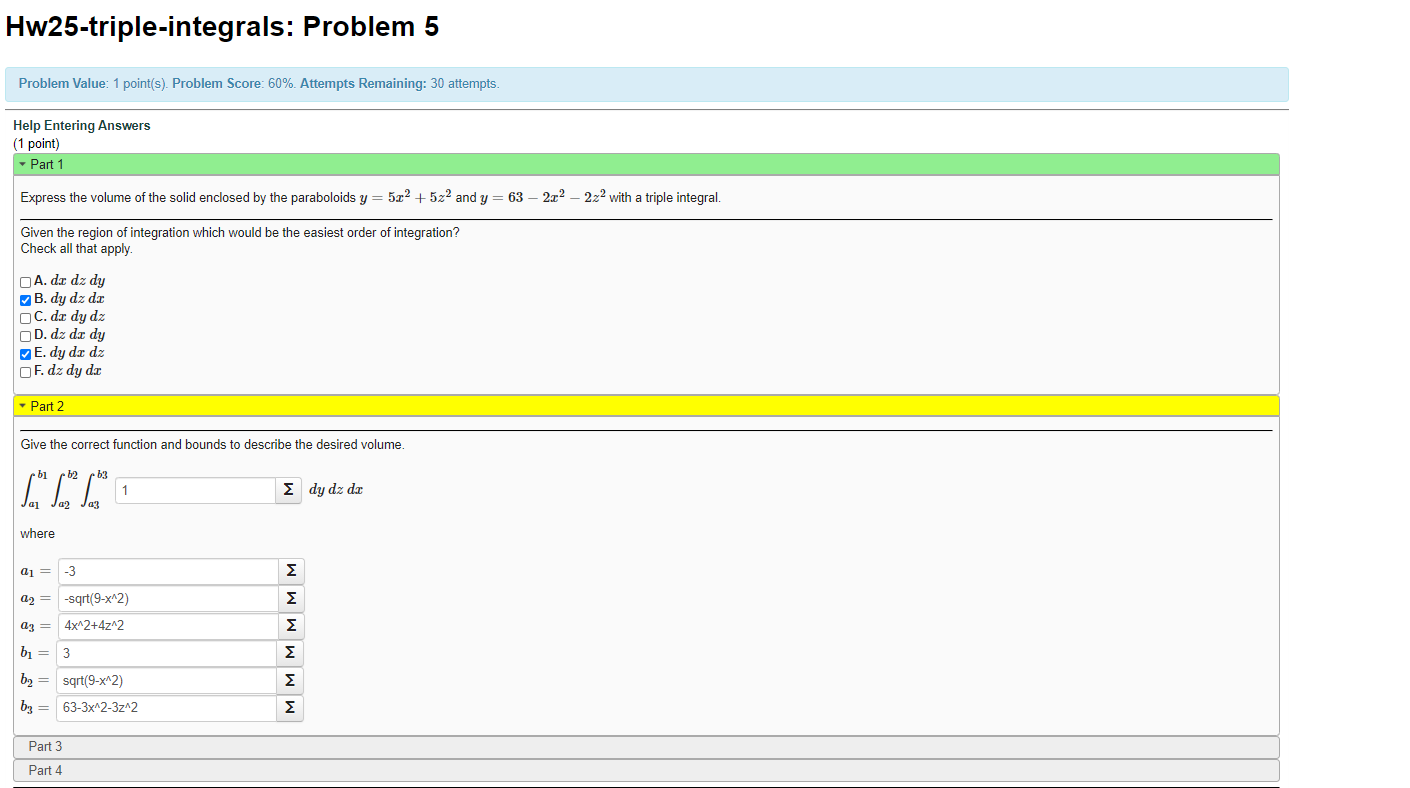Click the sigma icon beside a1 bound
The width and height of the screenshot is (1410, 788).
291,570
